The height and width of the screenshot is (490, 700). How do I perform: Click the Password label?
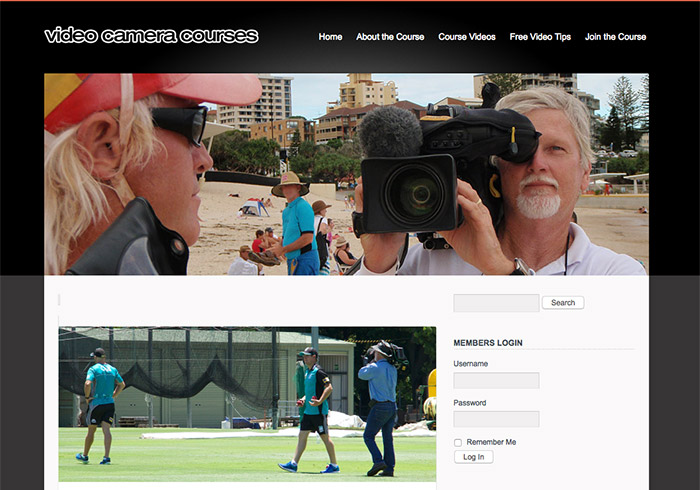[x=470, y=403]
